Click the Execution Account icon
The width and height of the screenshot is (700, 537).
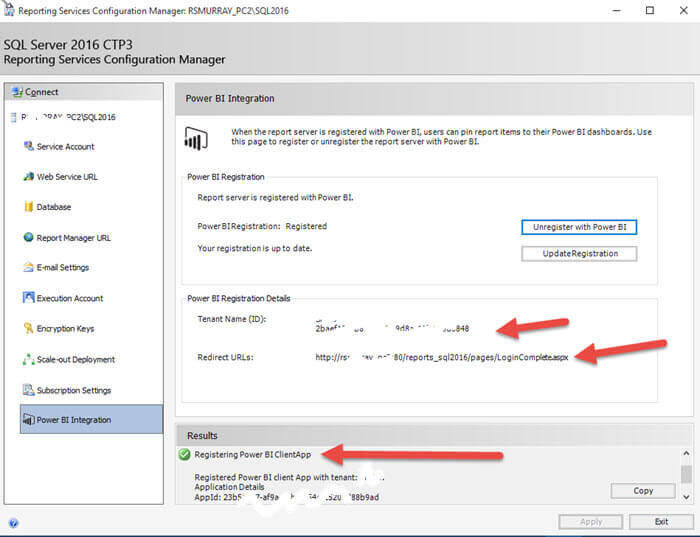[x=29, y=297]
